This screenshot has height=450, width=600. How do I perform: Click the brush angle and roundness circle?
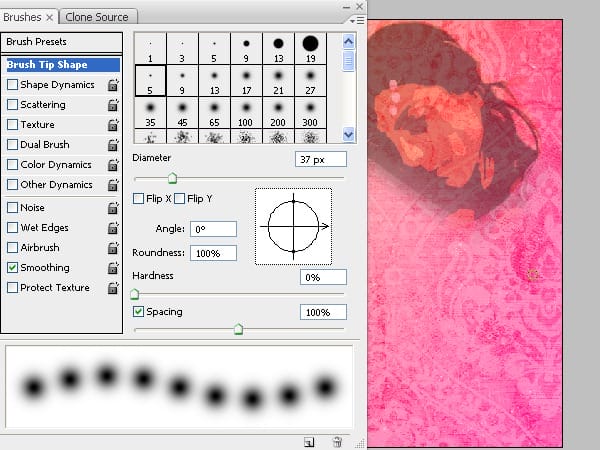[293, 227]
